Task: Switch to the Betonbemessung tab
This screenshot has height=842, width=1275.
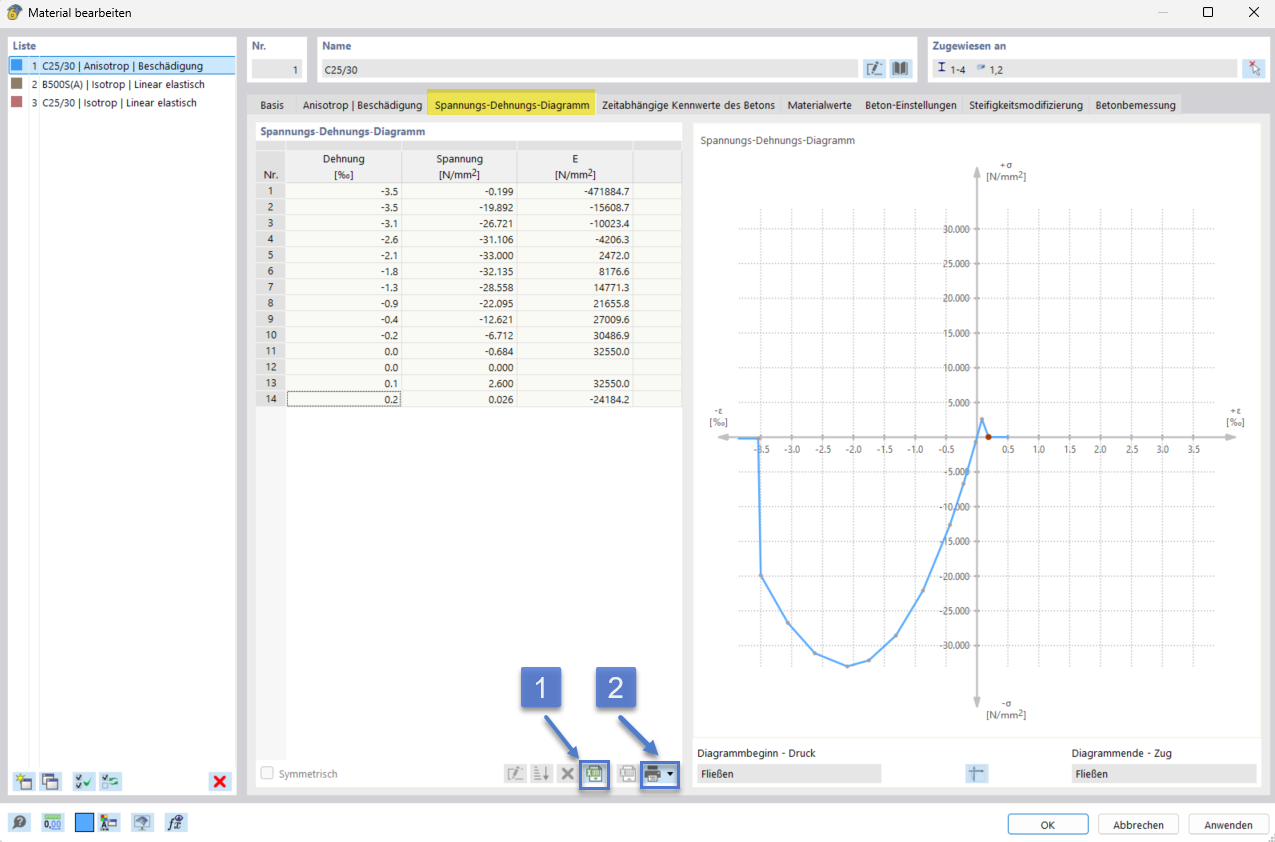Action: [x=1136, y=105]
